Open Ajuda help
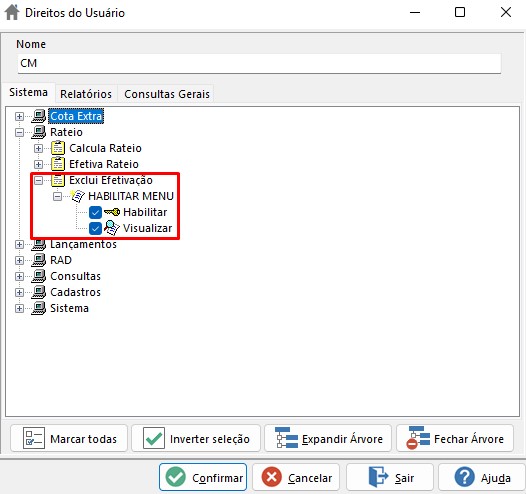Image resolution: width=526 pixels, height=494 pixels. [x=482, y=477]
